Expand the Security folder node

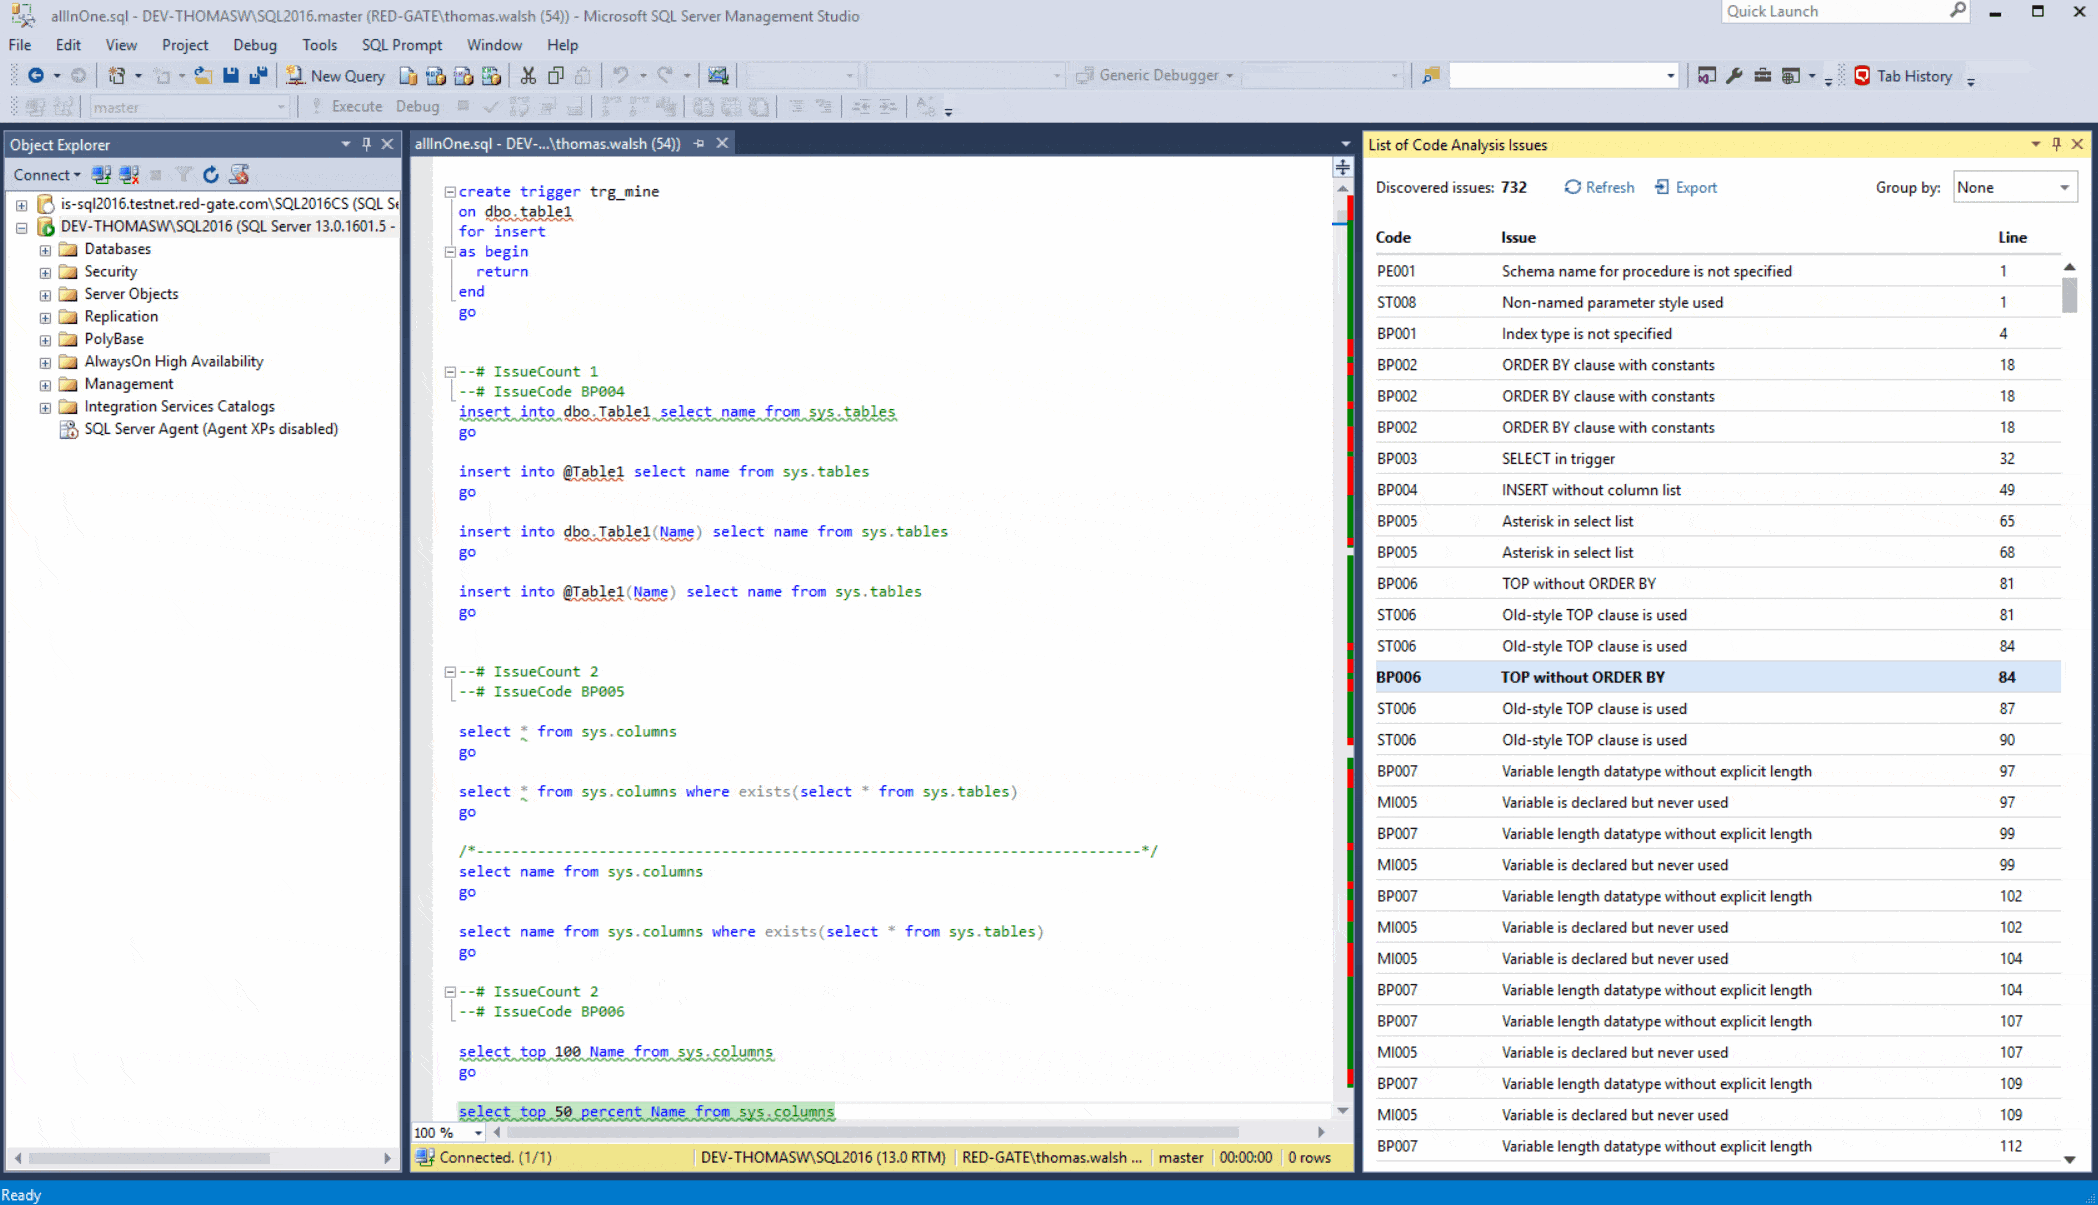45,272
